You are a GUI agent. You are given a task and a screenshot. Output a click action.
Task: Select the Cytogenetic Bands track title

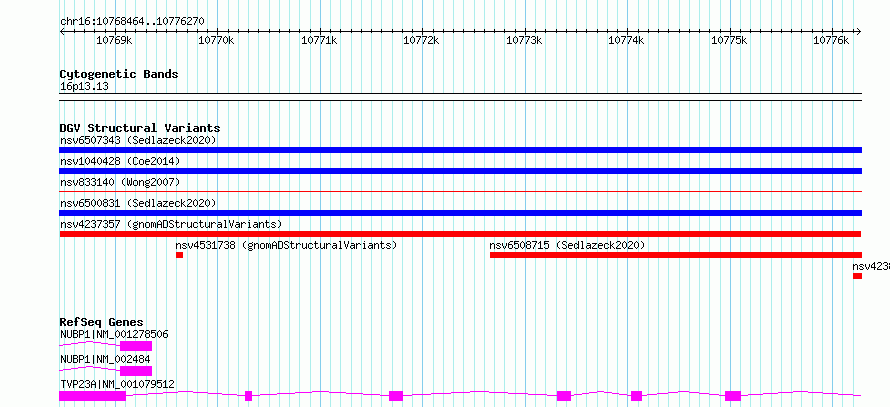(x=119, y=74)
